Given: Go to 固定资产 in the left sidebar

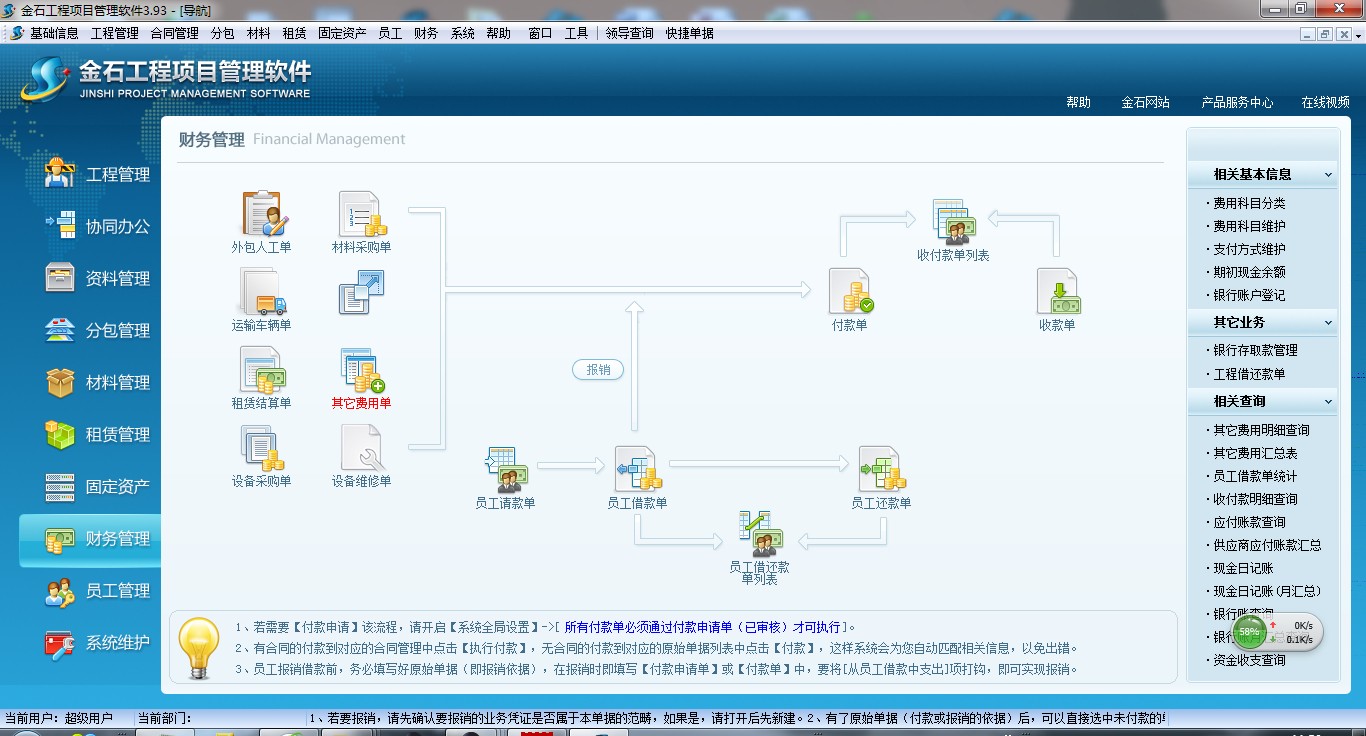Looking at the screenshot, I should tap(98, 486).
